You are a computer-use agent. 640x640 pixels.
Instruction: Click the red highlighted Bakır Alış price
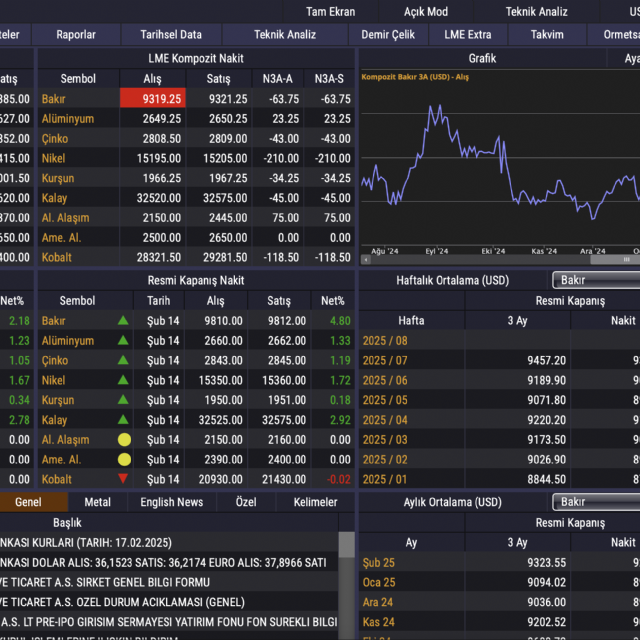point(152,99)
